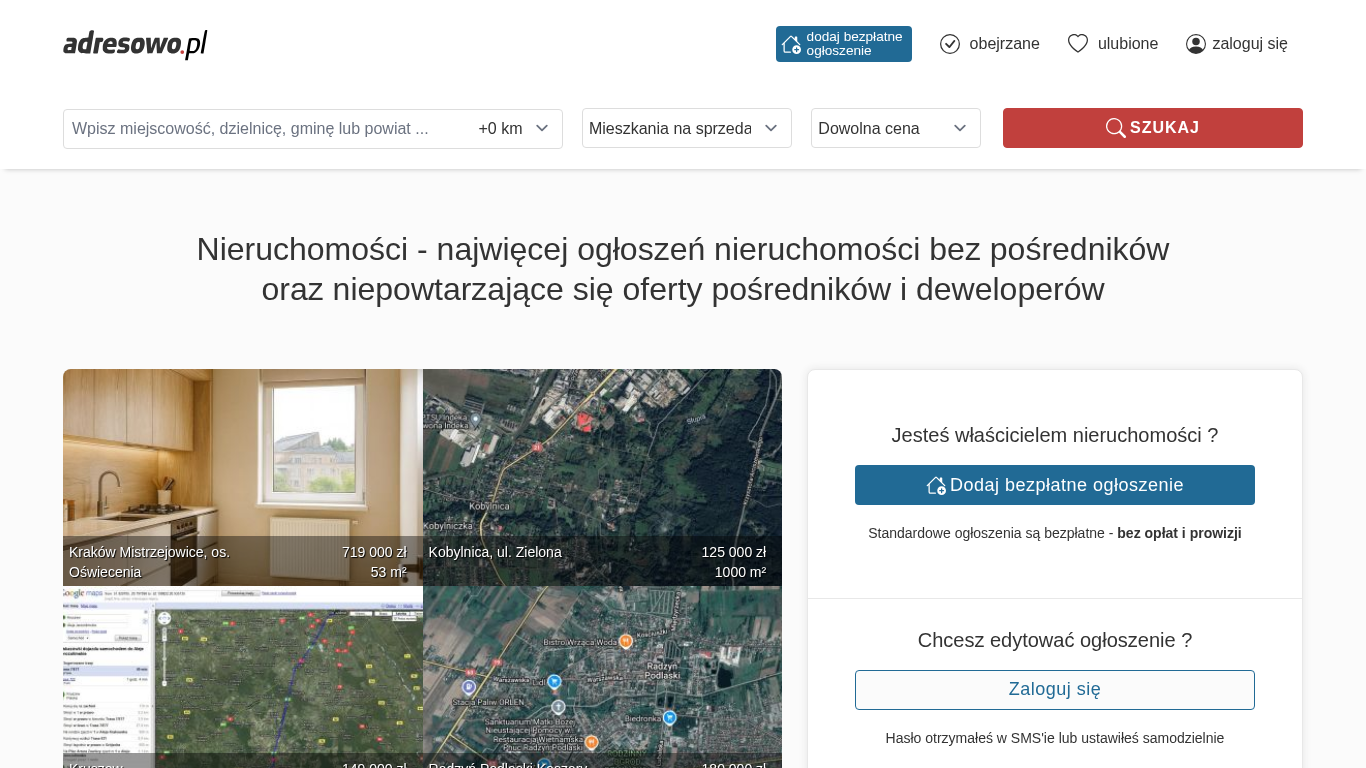Click the house icon in top header button
This screenshot has width=1366, height=768.
click(791, 44)
